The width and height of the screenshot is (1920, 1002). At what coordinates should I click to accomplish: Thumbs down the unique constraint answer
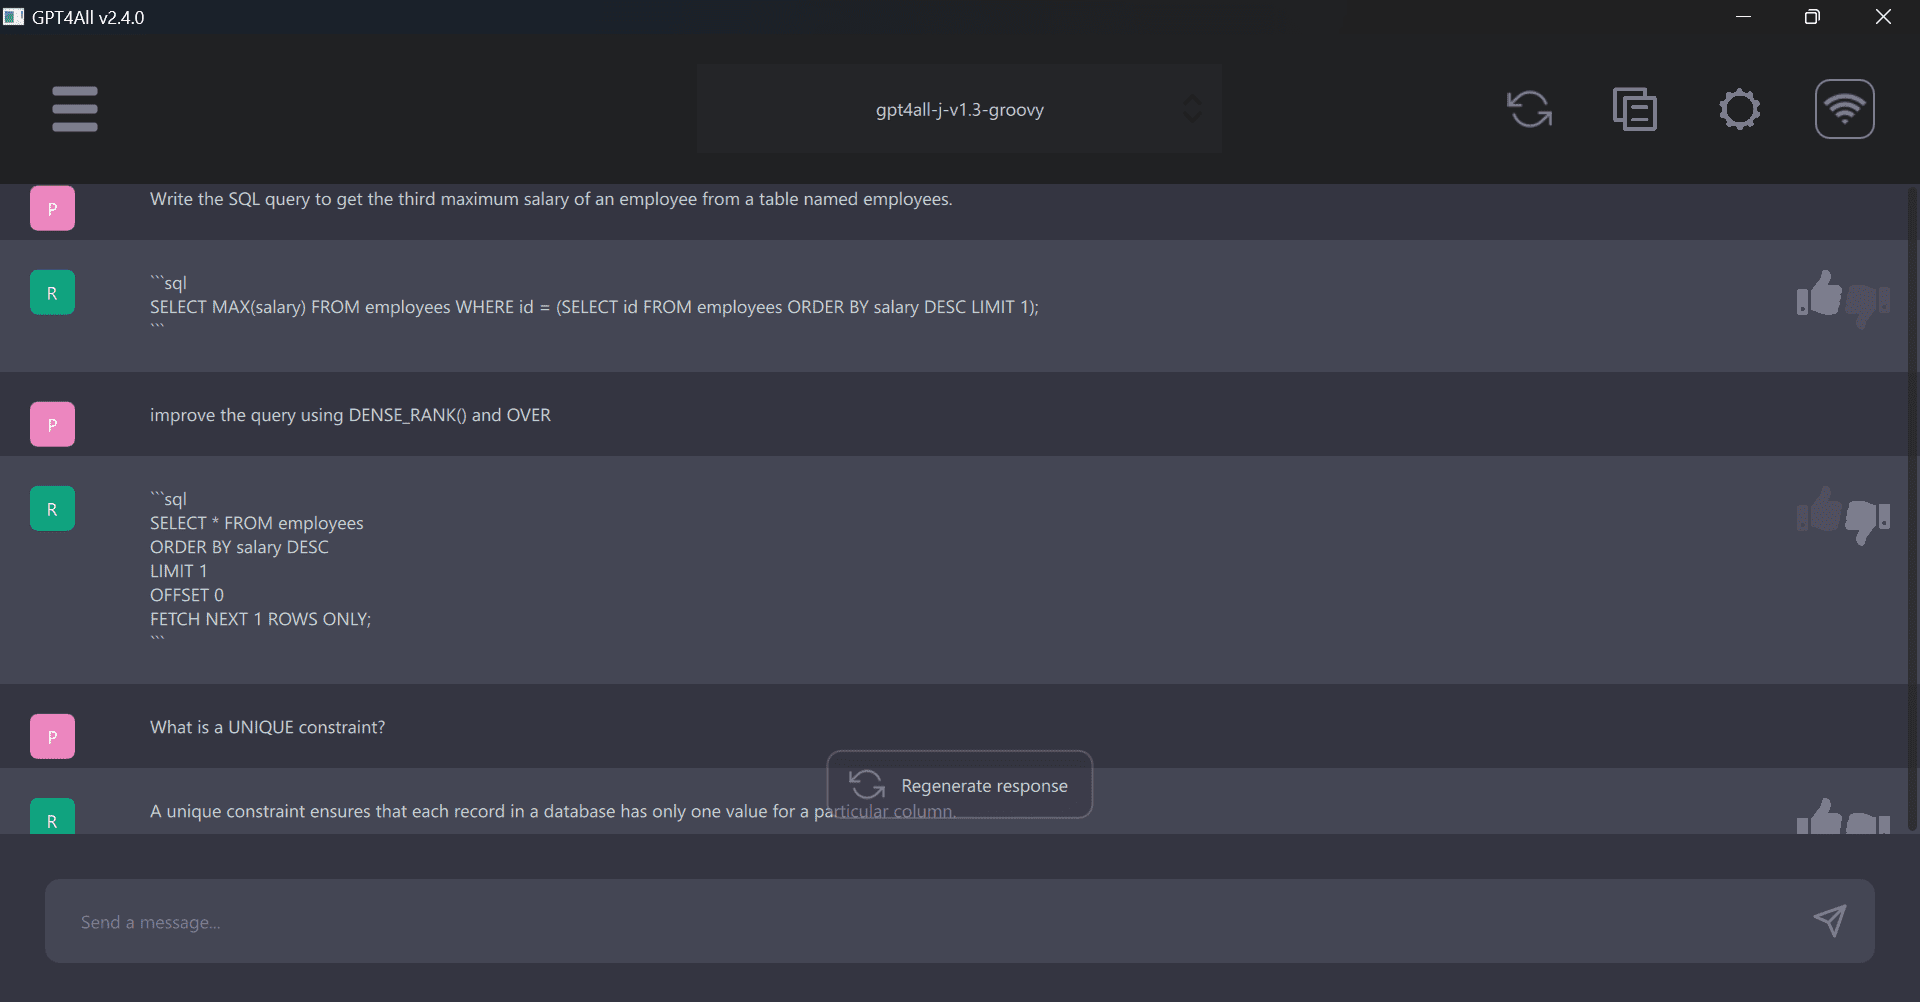[x=1867, y=823]
